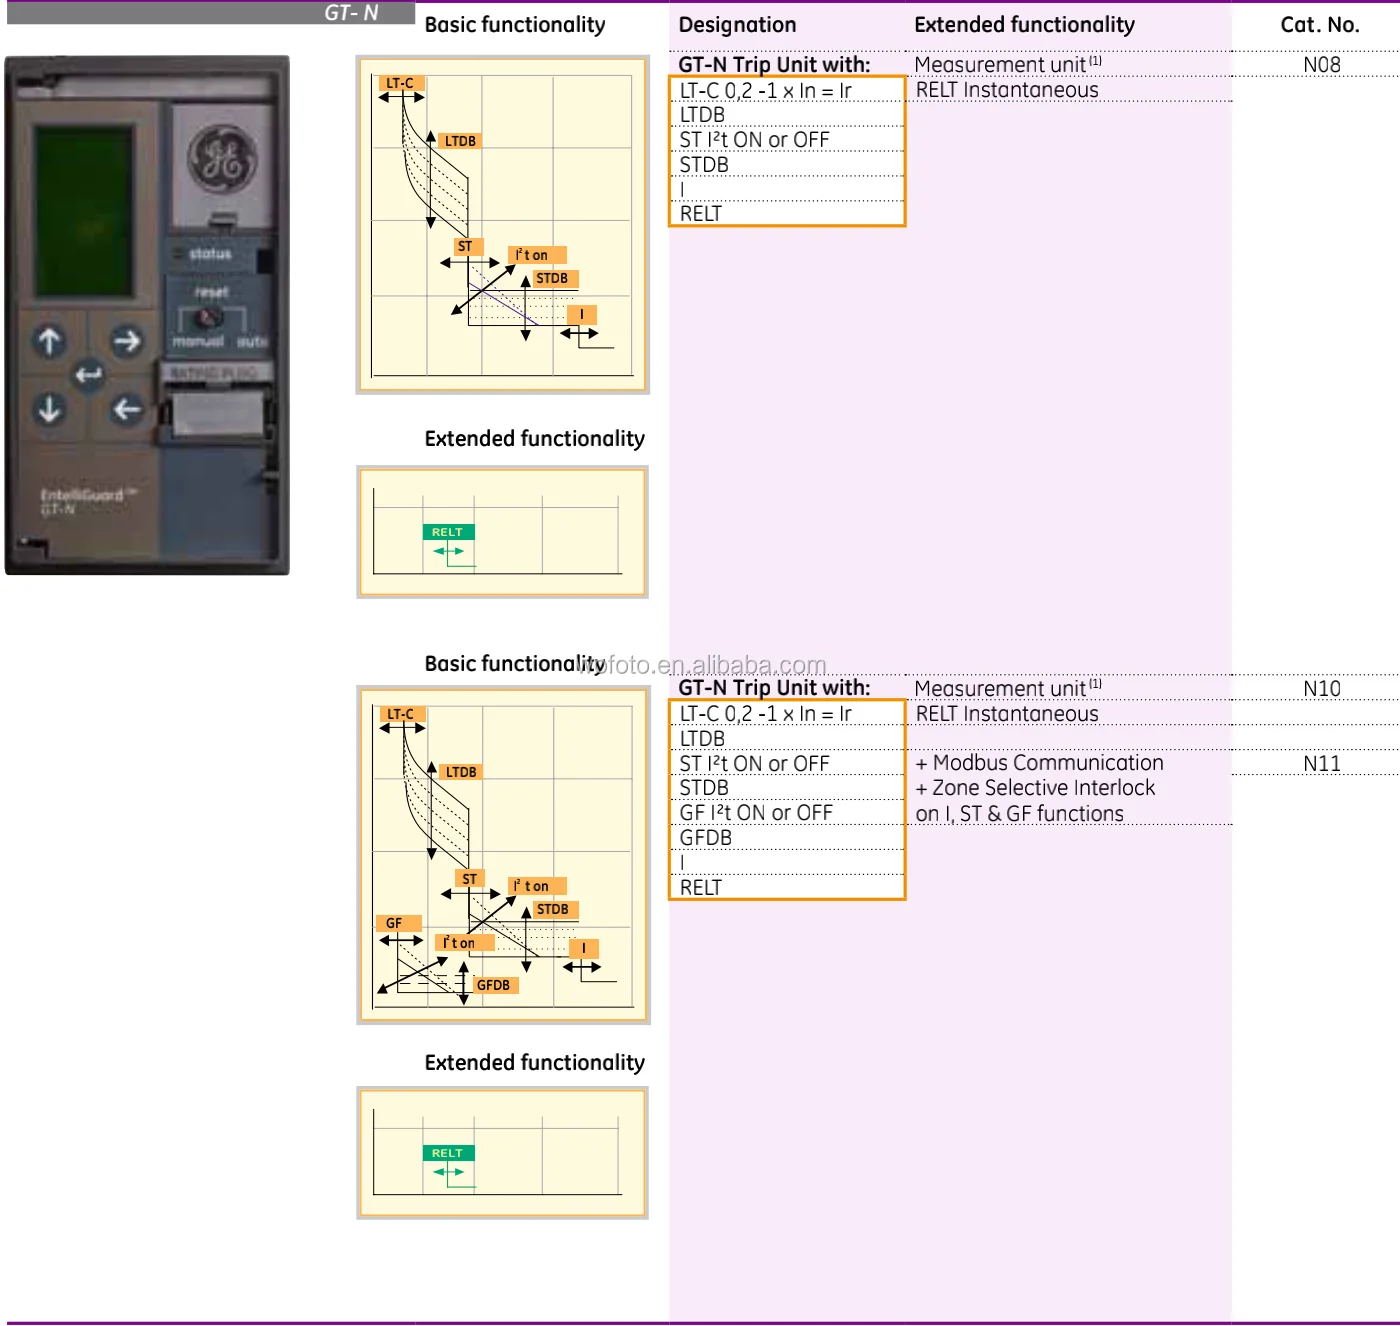Click the right arrow key on the trip unit
This screenshot has width=1400, height=1326.
[x=126, y=341]
